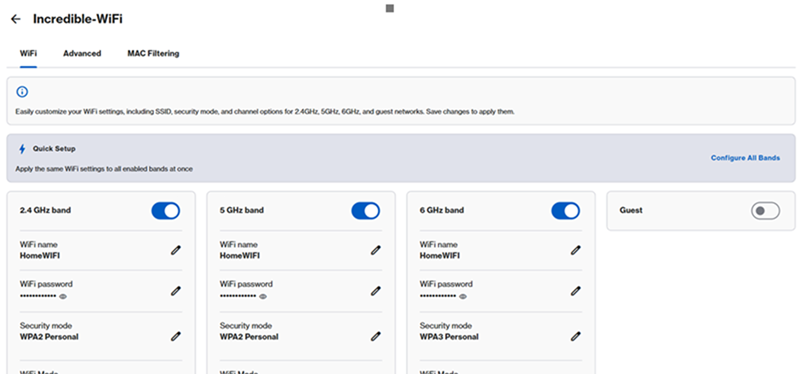Click the 5 GHz band heading
The image size is (800, 374).
click(242, 210)
